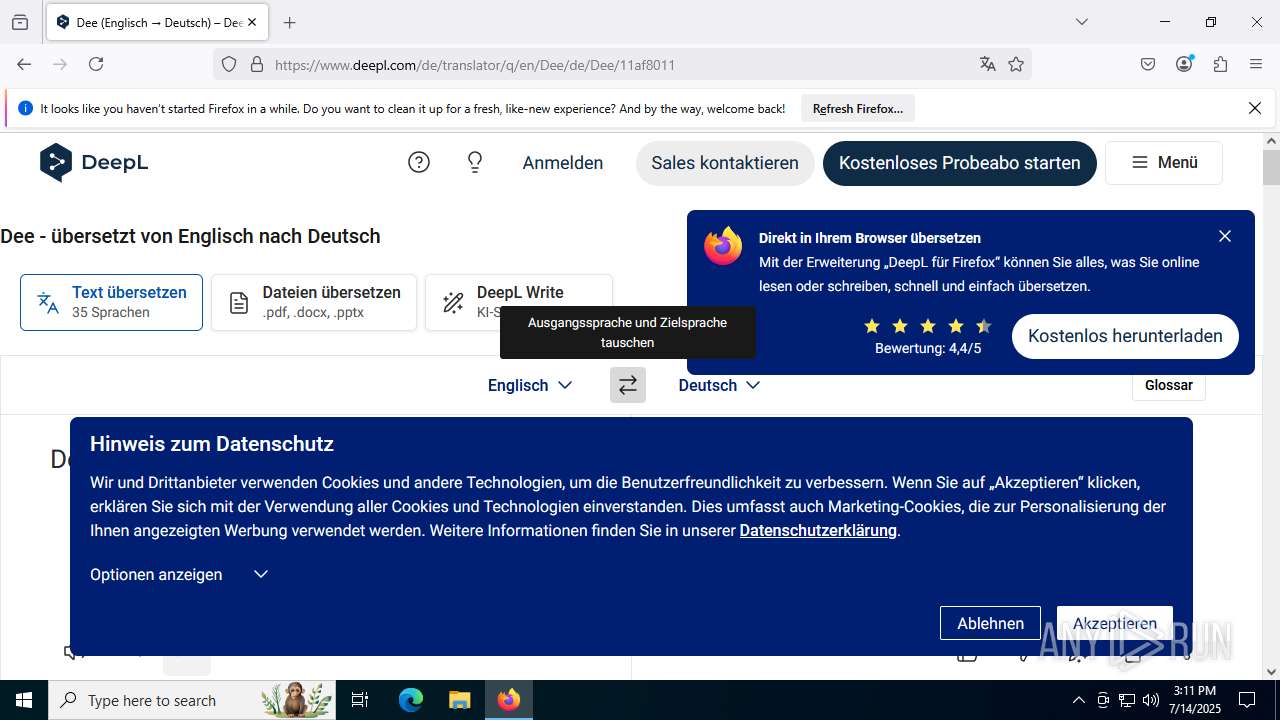
Task: Open the DeepL Menü
Action: [x=1164, y=162]
